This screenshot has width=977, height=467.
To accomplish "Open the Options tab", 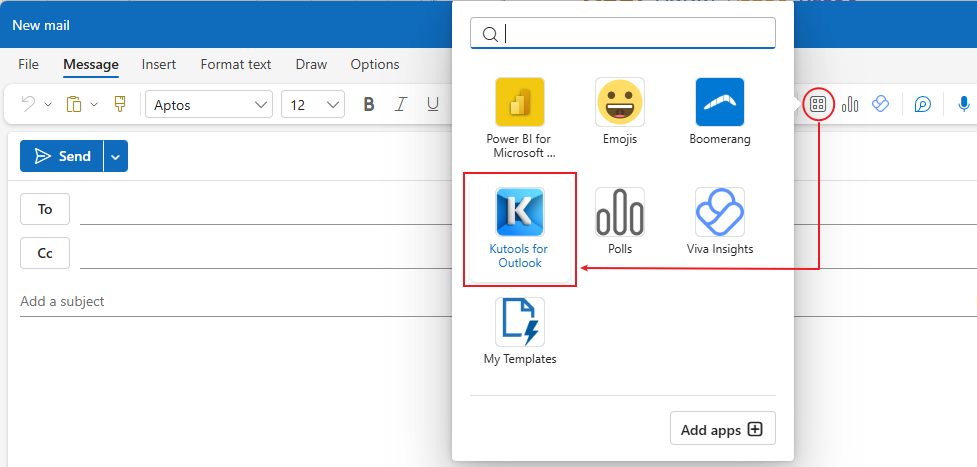I will pos(375,64).
